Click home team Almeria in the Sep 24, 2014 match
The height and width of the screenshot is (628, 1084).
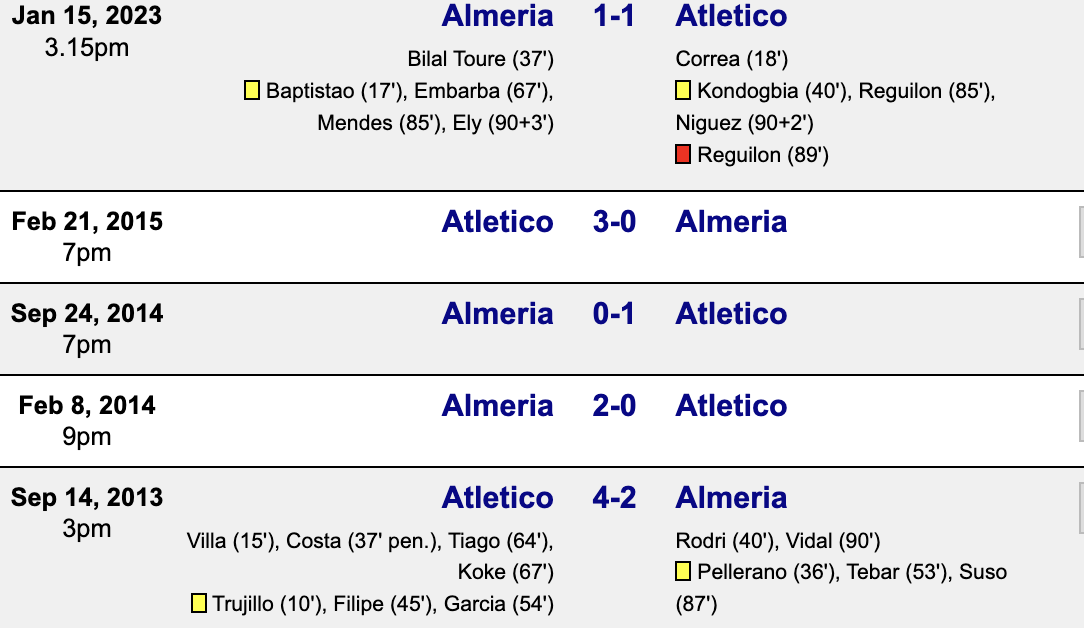coord(497,314)
